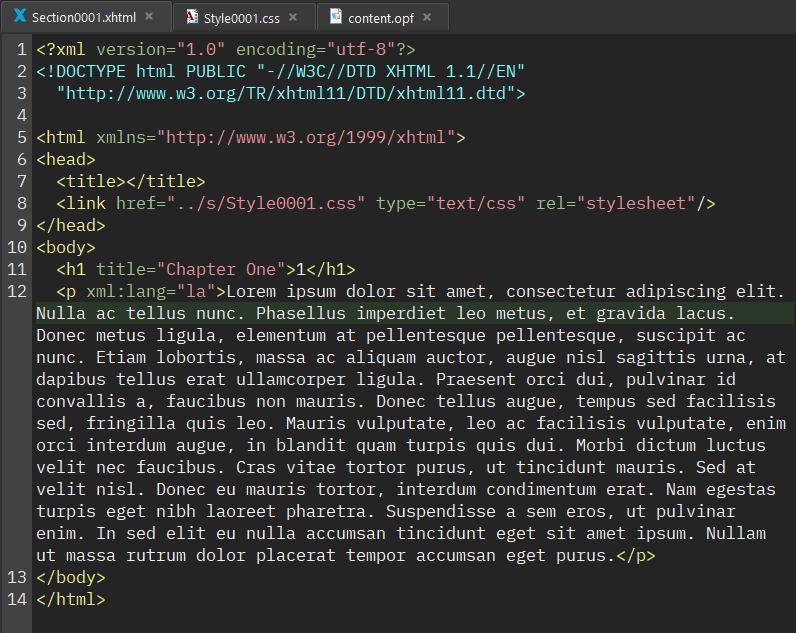796x633 pixels.
Task: Click the opening head tag
Action: tap(66, 159)
